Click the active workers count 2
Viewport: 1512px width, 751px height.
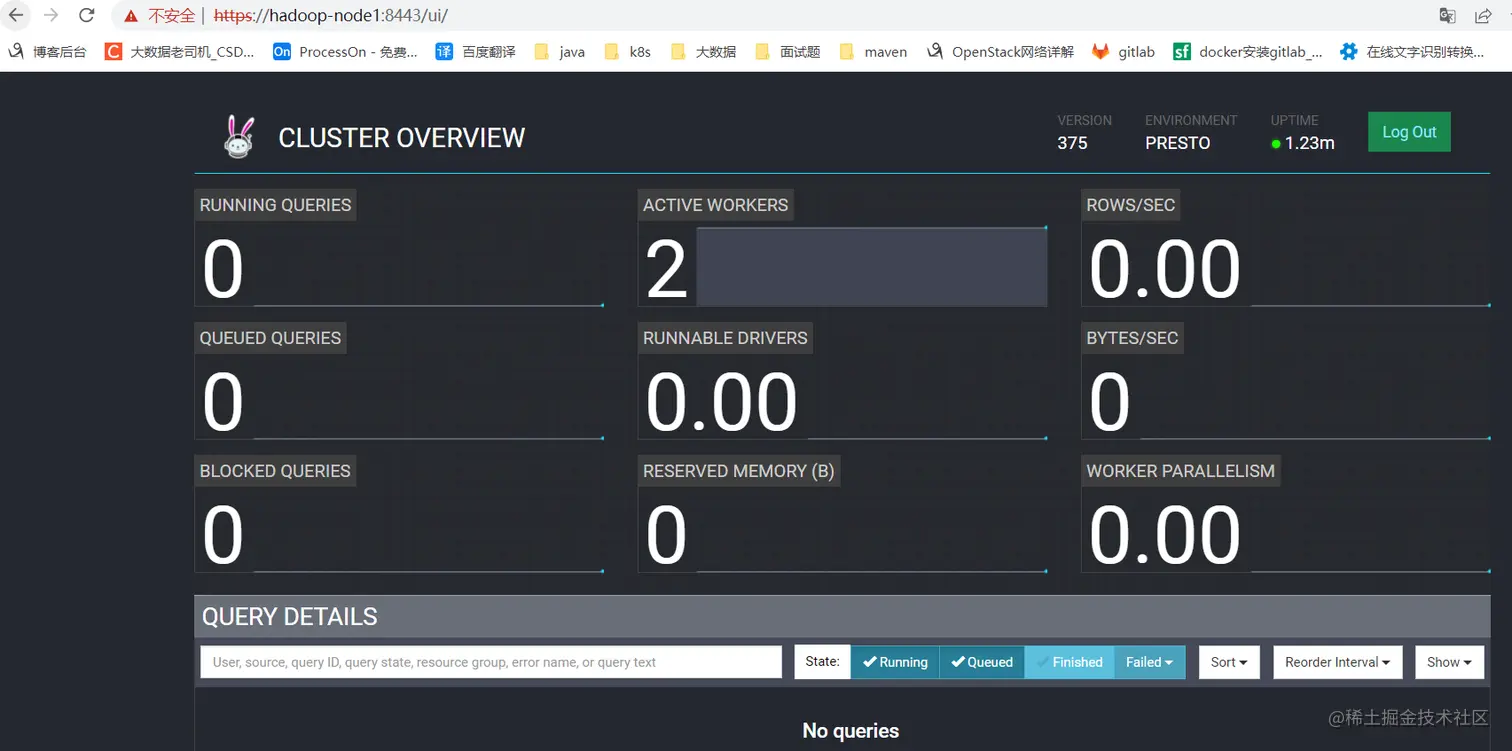pyautogui.click(x=666, y=270)
